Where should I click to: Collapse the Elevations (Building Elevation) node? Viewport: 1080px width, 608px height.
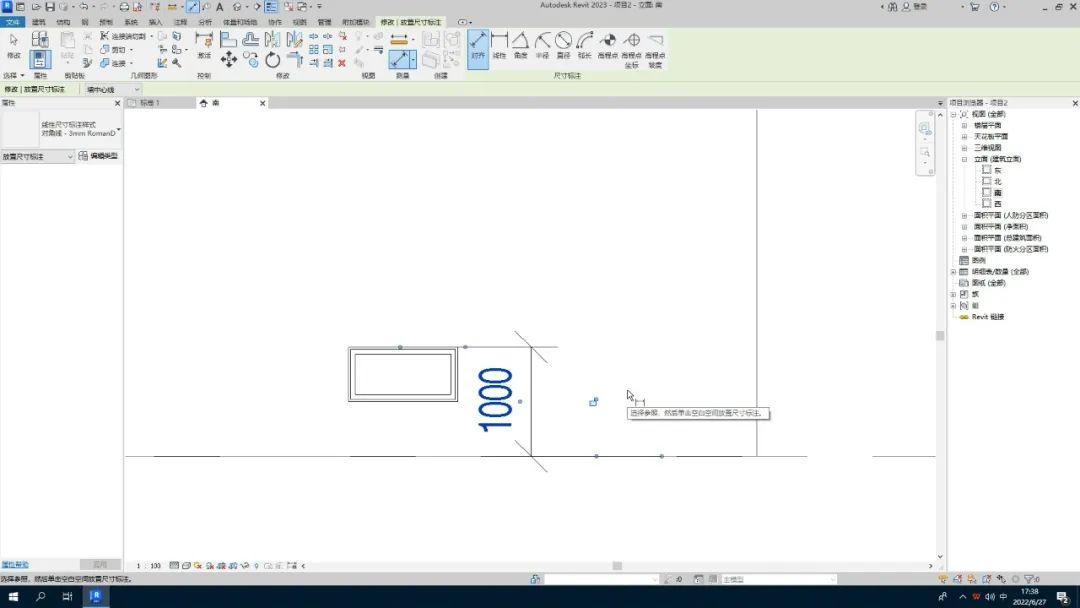(964, 159)
